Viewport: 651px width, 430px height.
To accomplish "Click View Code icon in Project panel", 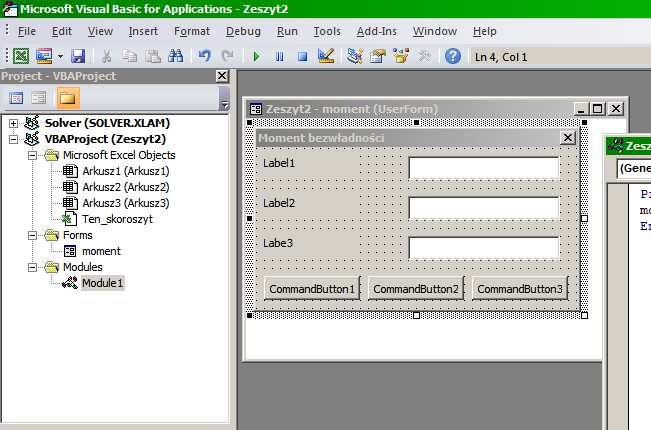I will point(16,98).
